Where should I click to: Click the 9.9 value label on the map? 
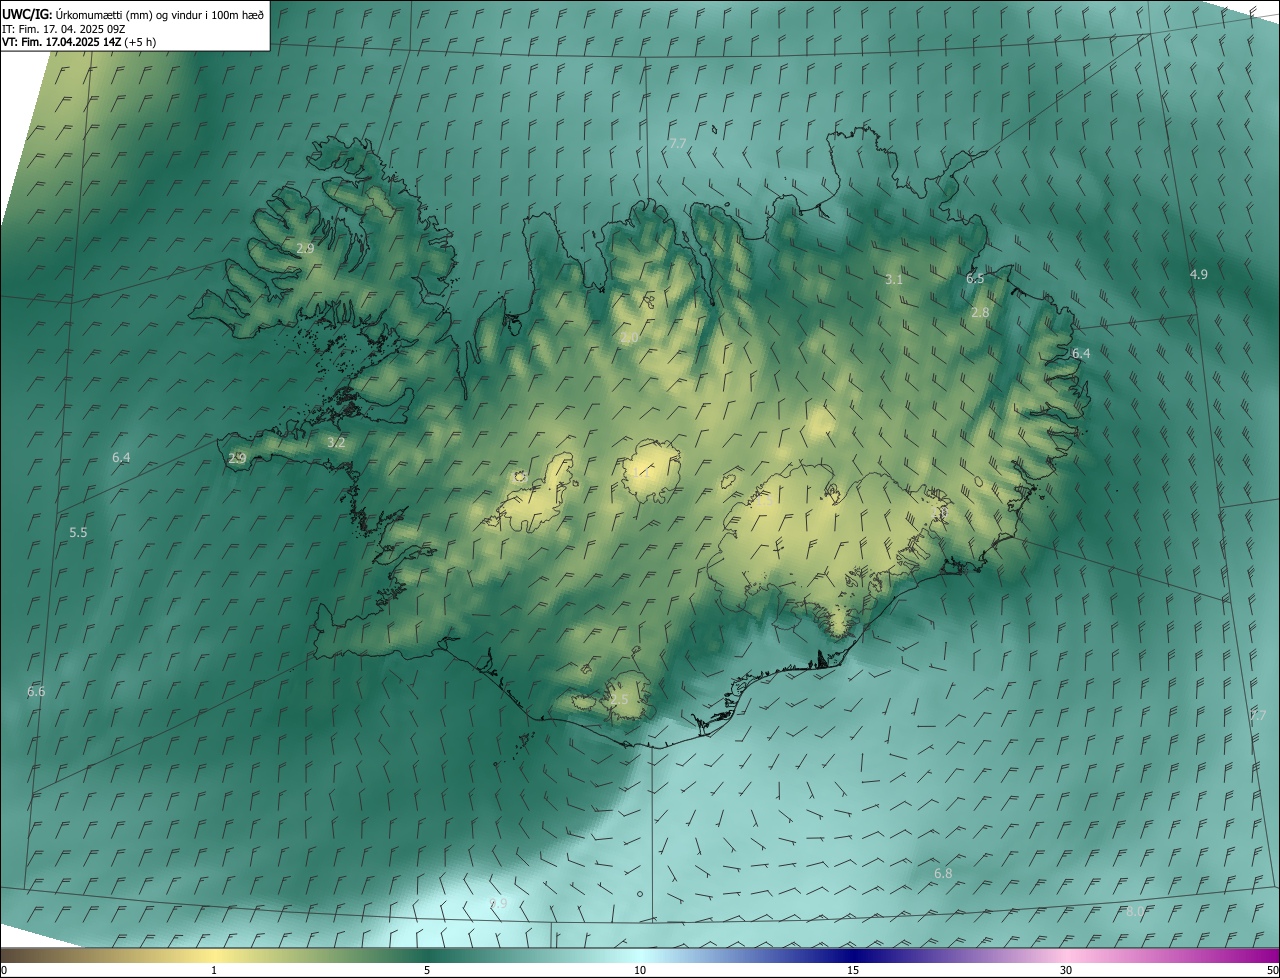[498, 903]
